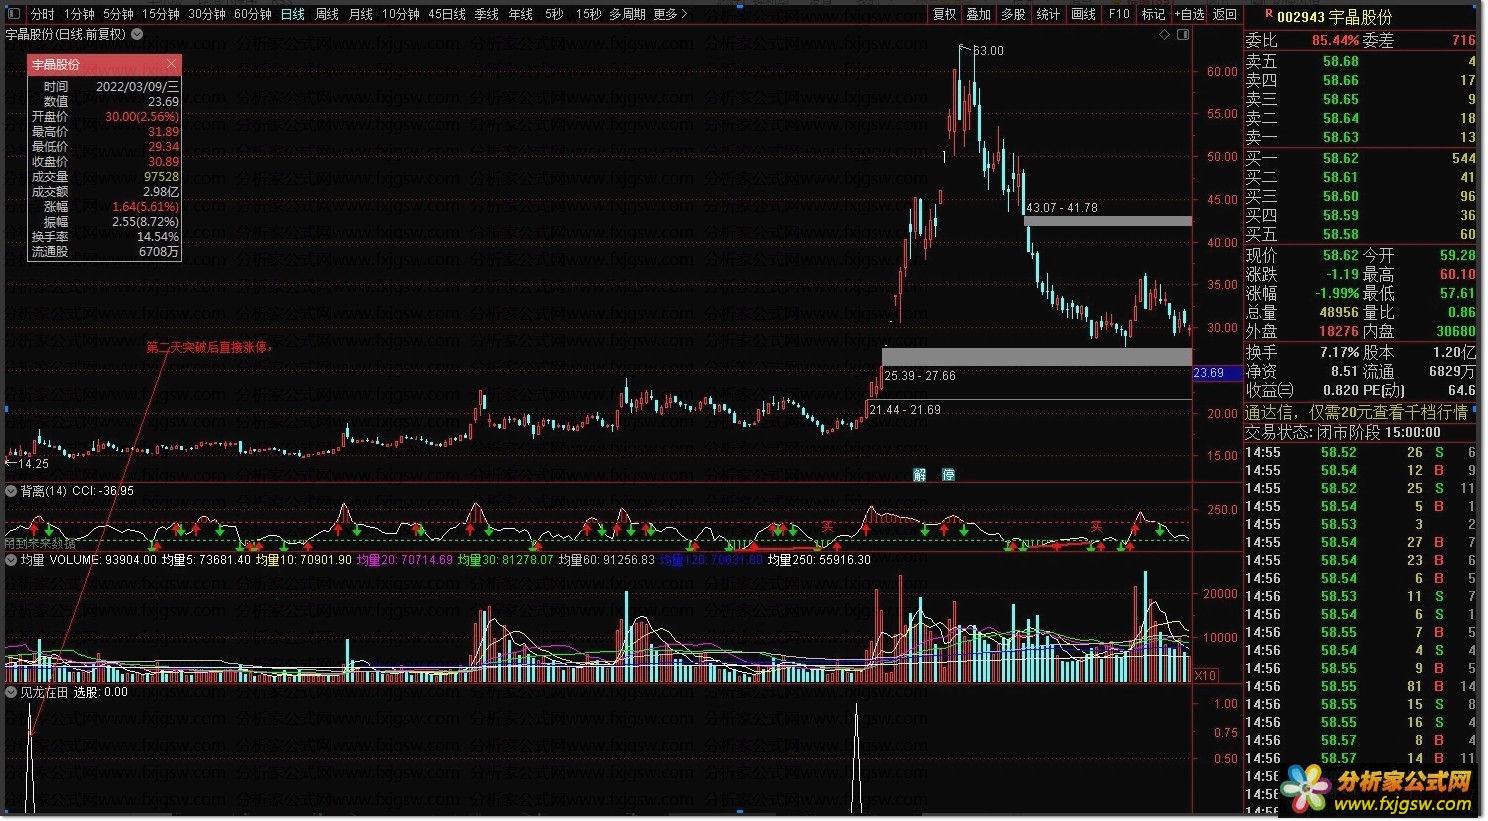Screen dimensions: 1488x821
Task: Click the 均量250: 55916.30 legend
Action: click(818, 560)
